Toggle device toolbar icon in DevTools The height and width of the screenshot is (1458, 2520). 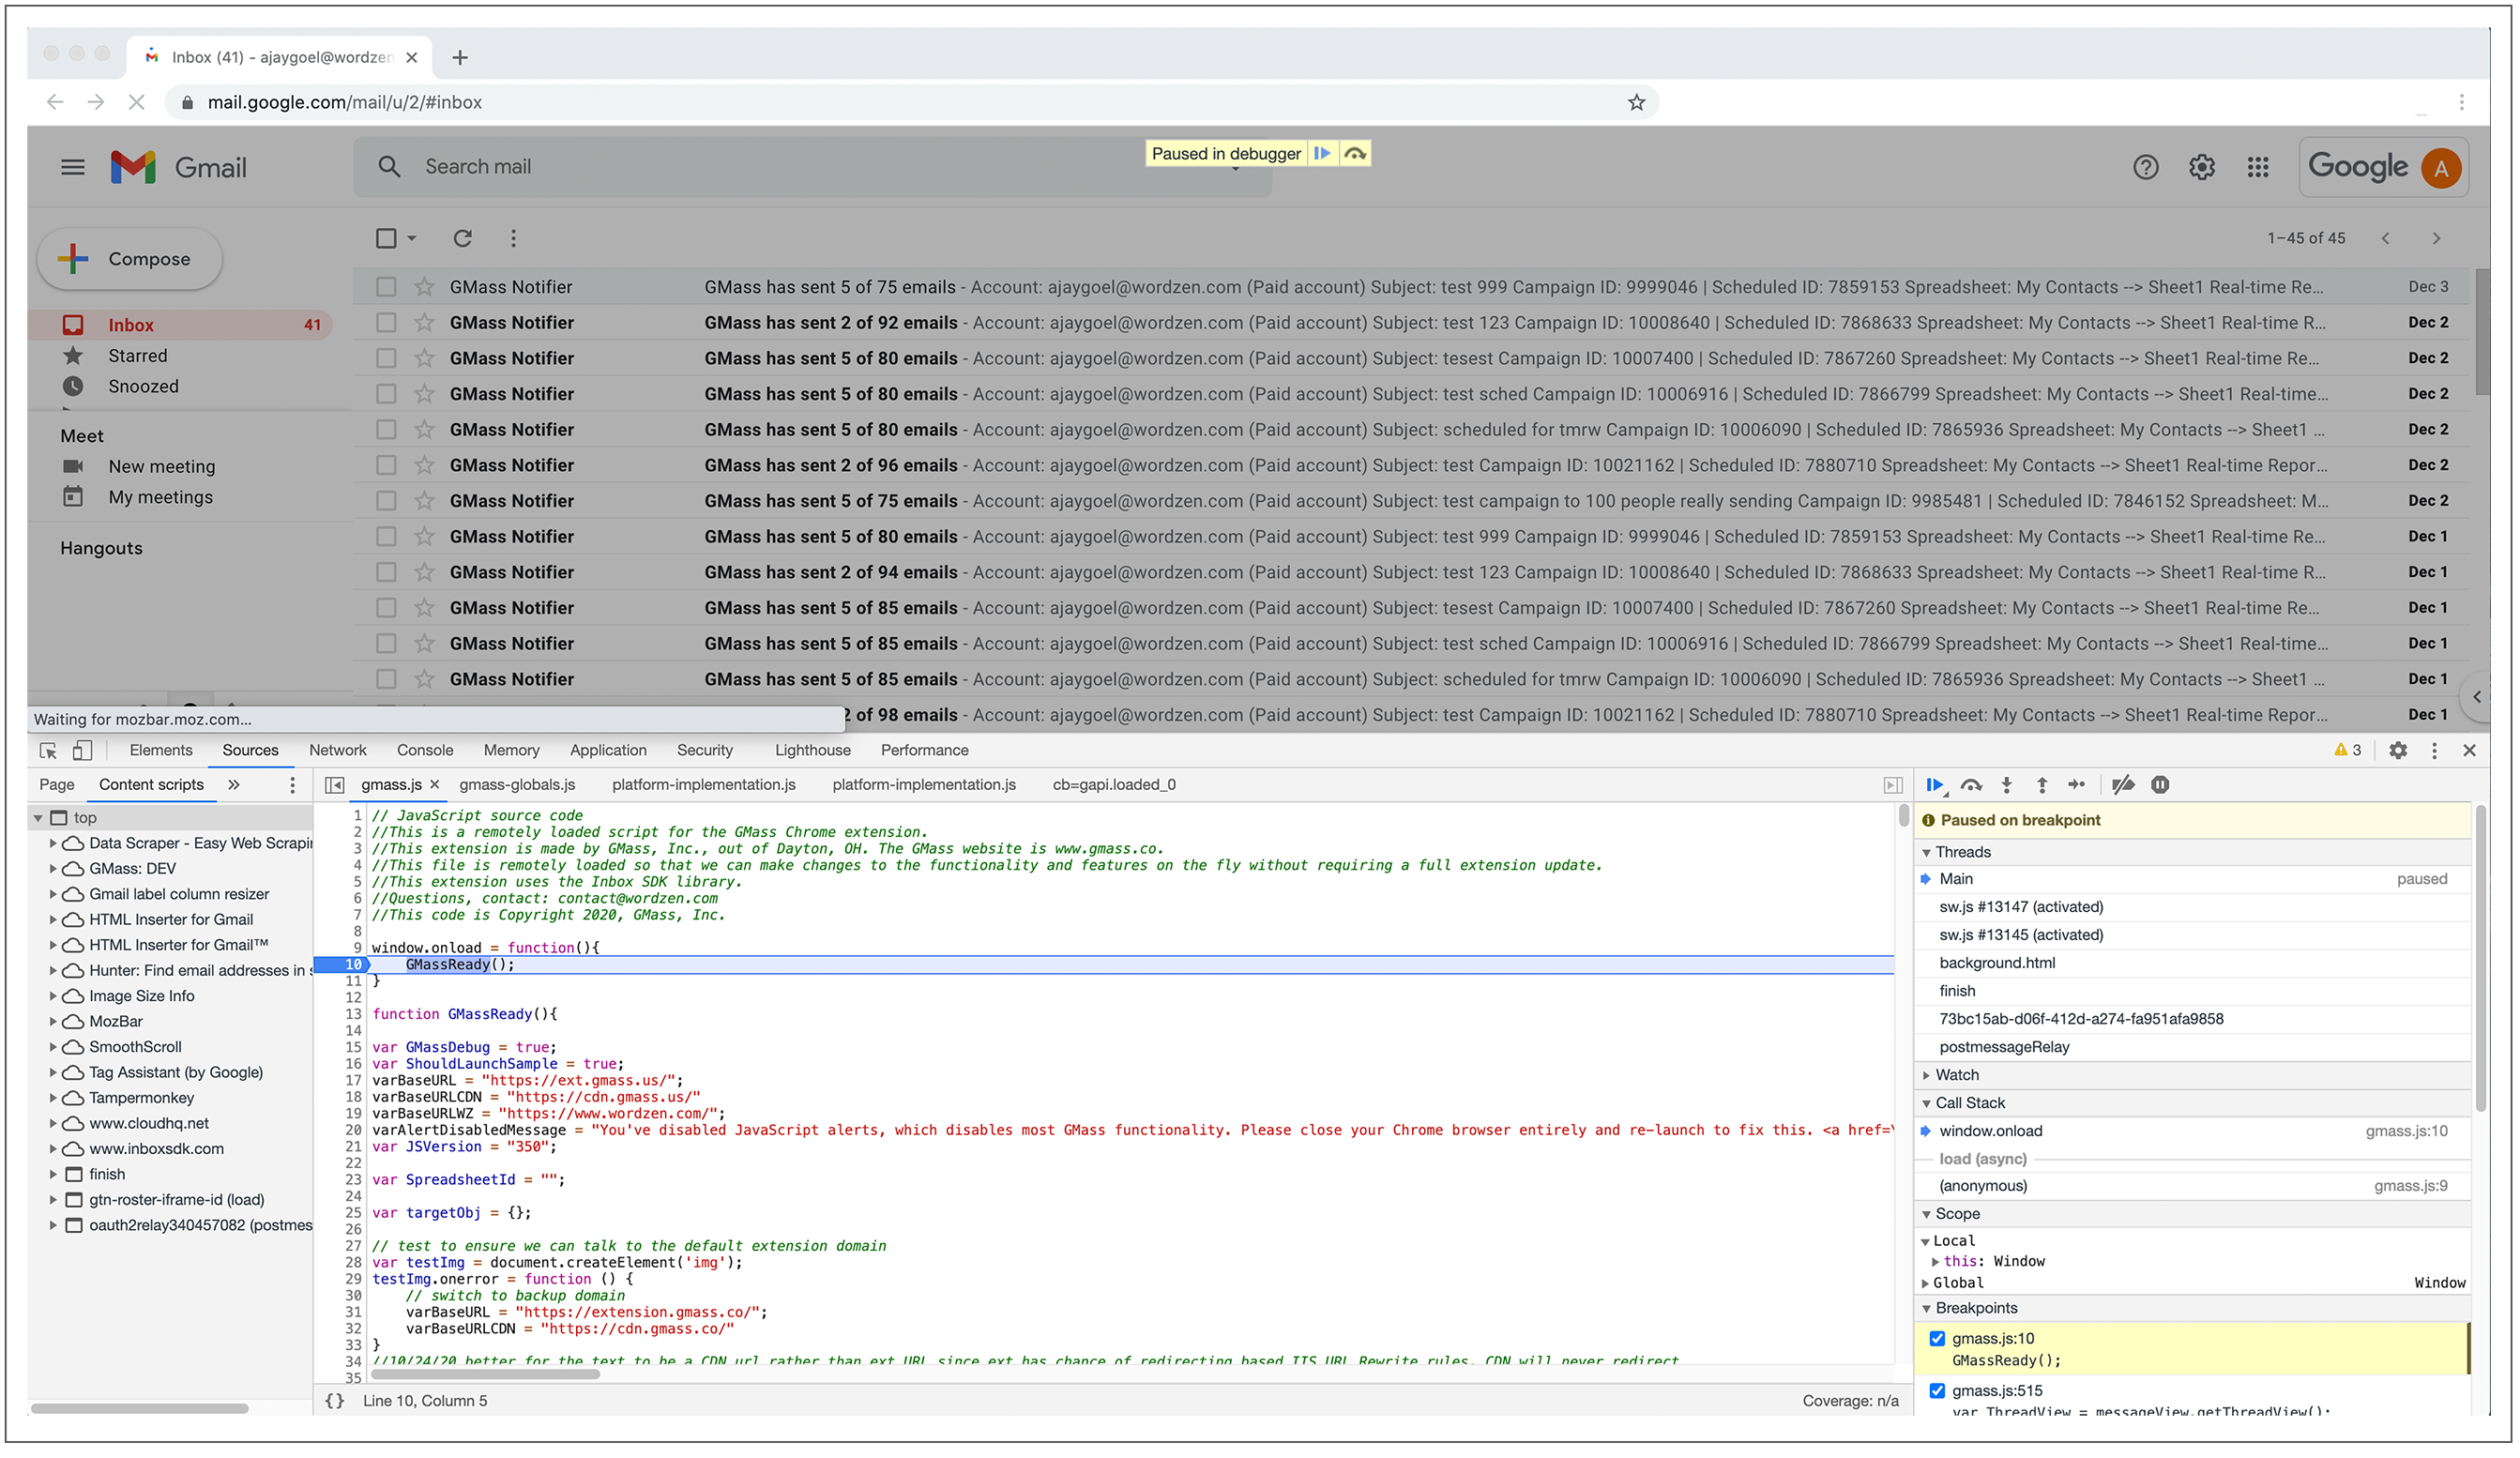point(82,750)
